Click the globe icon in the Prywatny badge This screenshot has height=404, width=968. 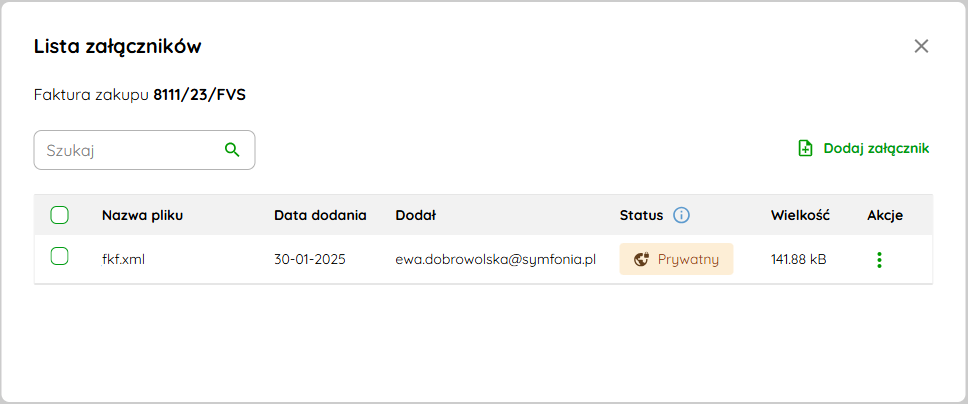pos(642,259)
